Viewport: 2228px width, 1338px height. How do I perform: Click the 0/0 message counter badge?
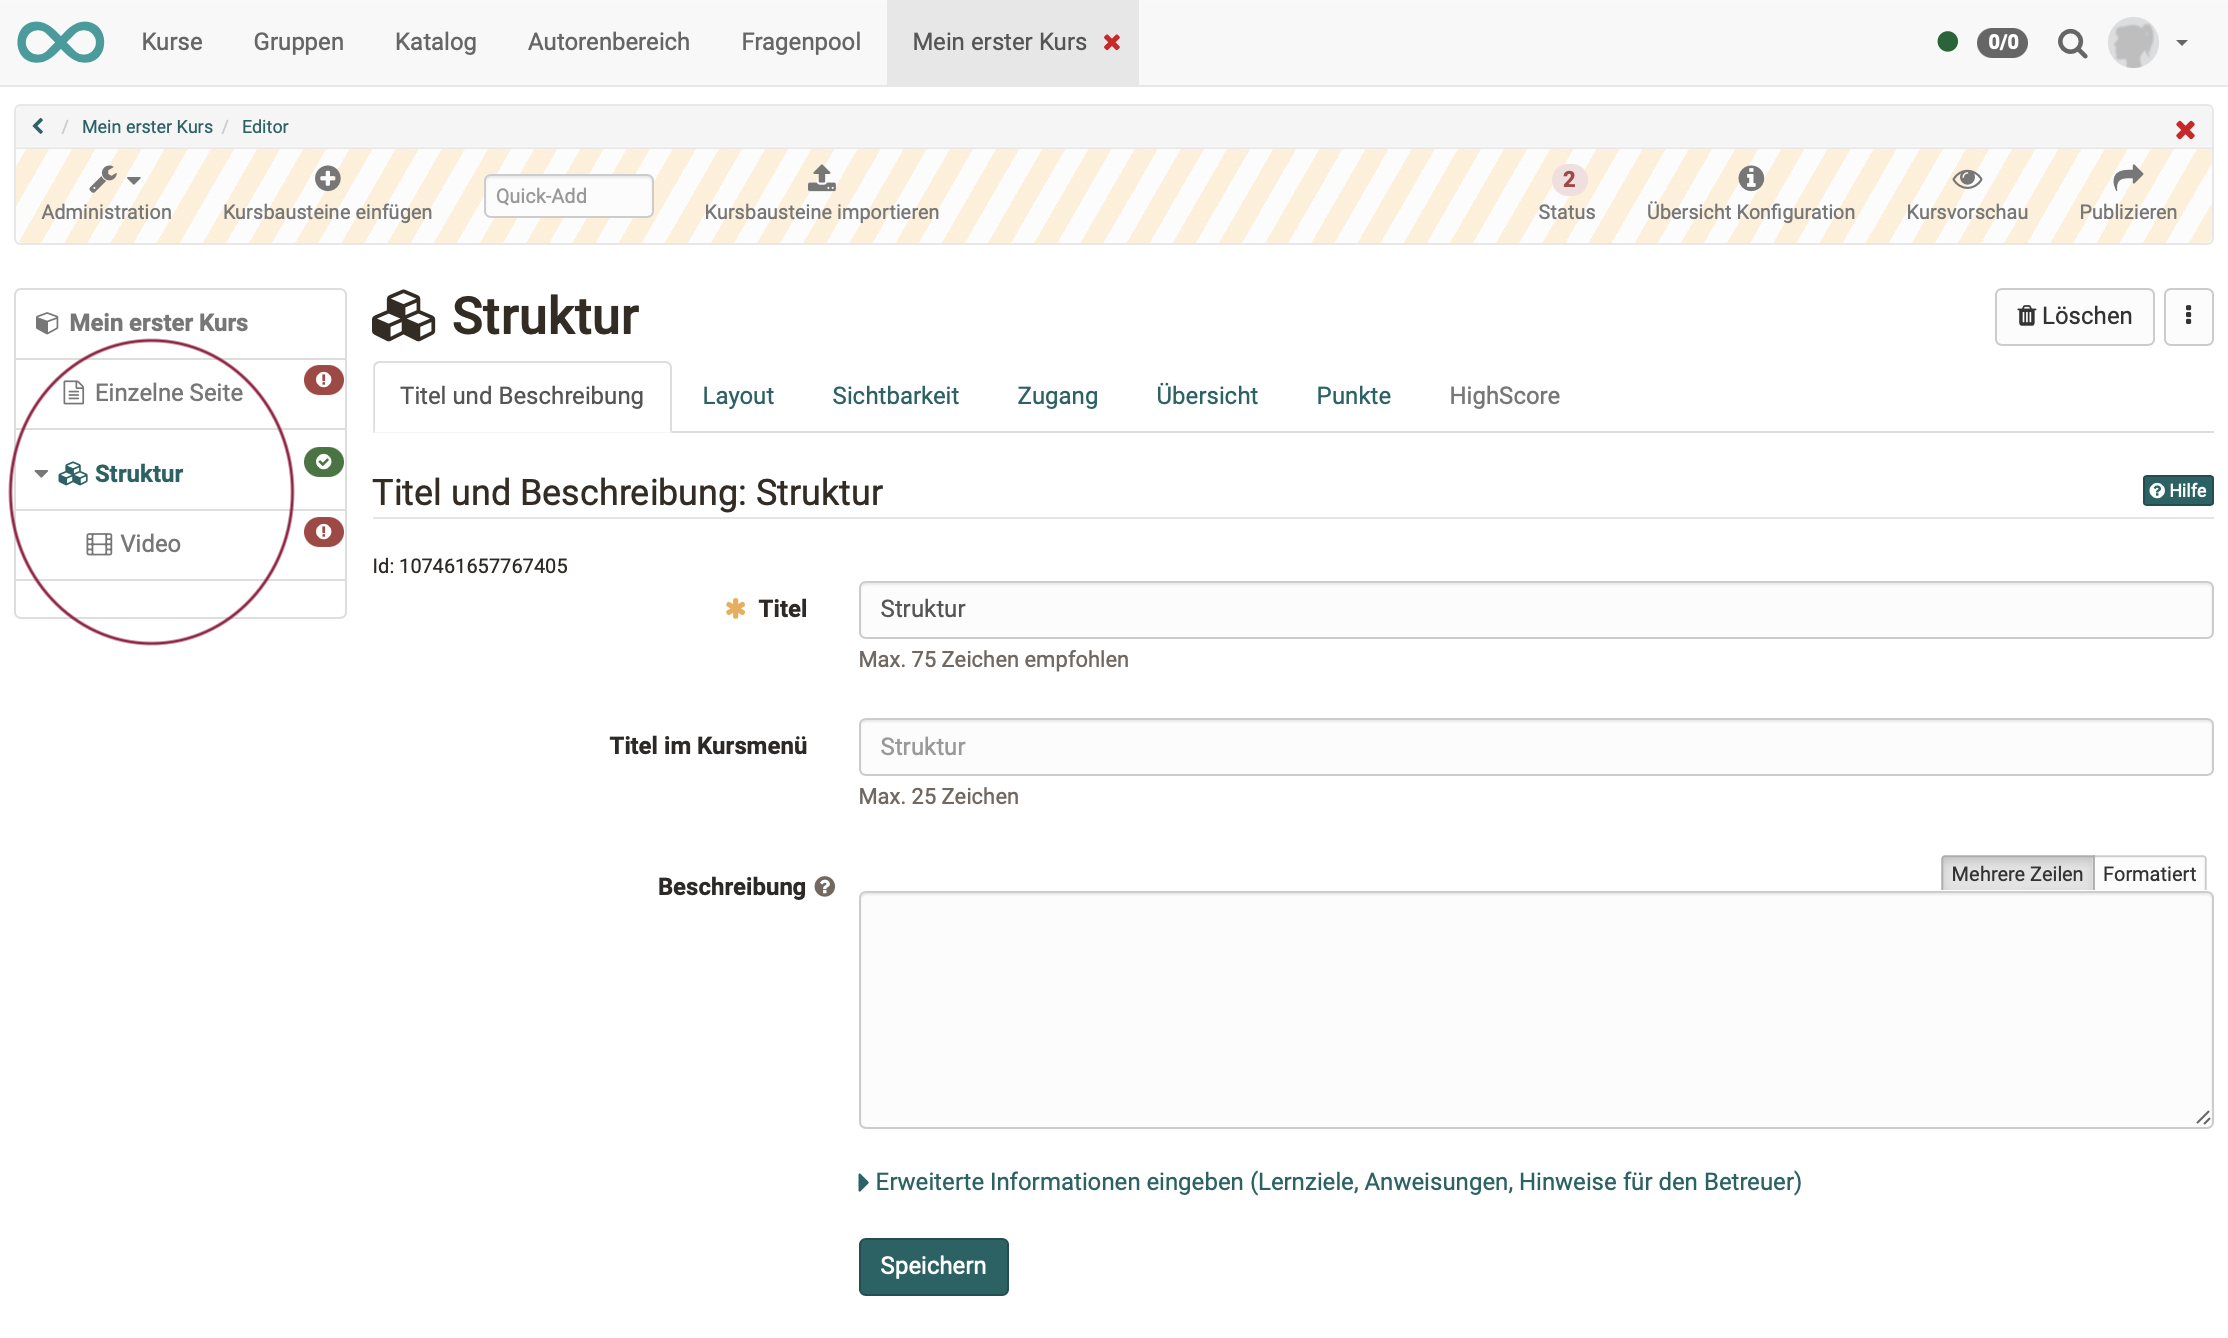[x=2002, y=42]
